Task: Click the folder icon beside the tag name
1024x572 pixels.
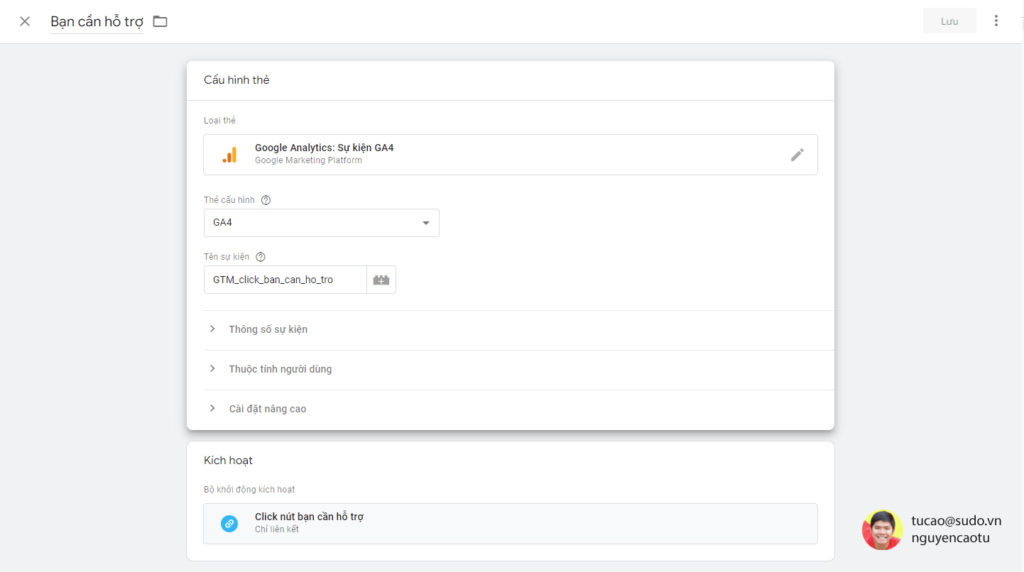Action: point(160,21)
